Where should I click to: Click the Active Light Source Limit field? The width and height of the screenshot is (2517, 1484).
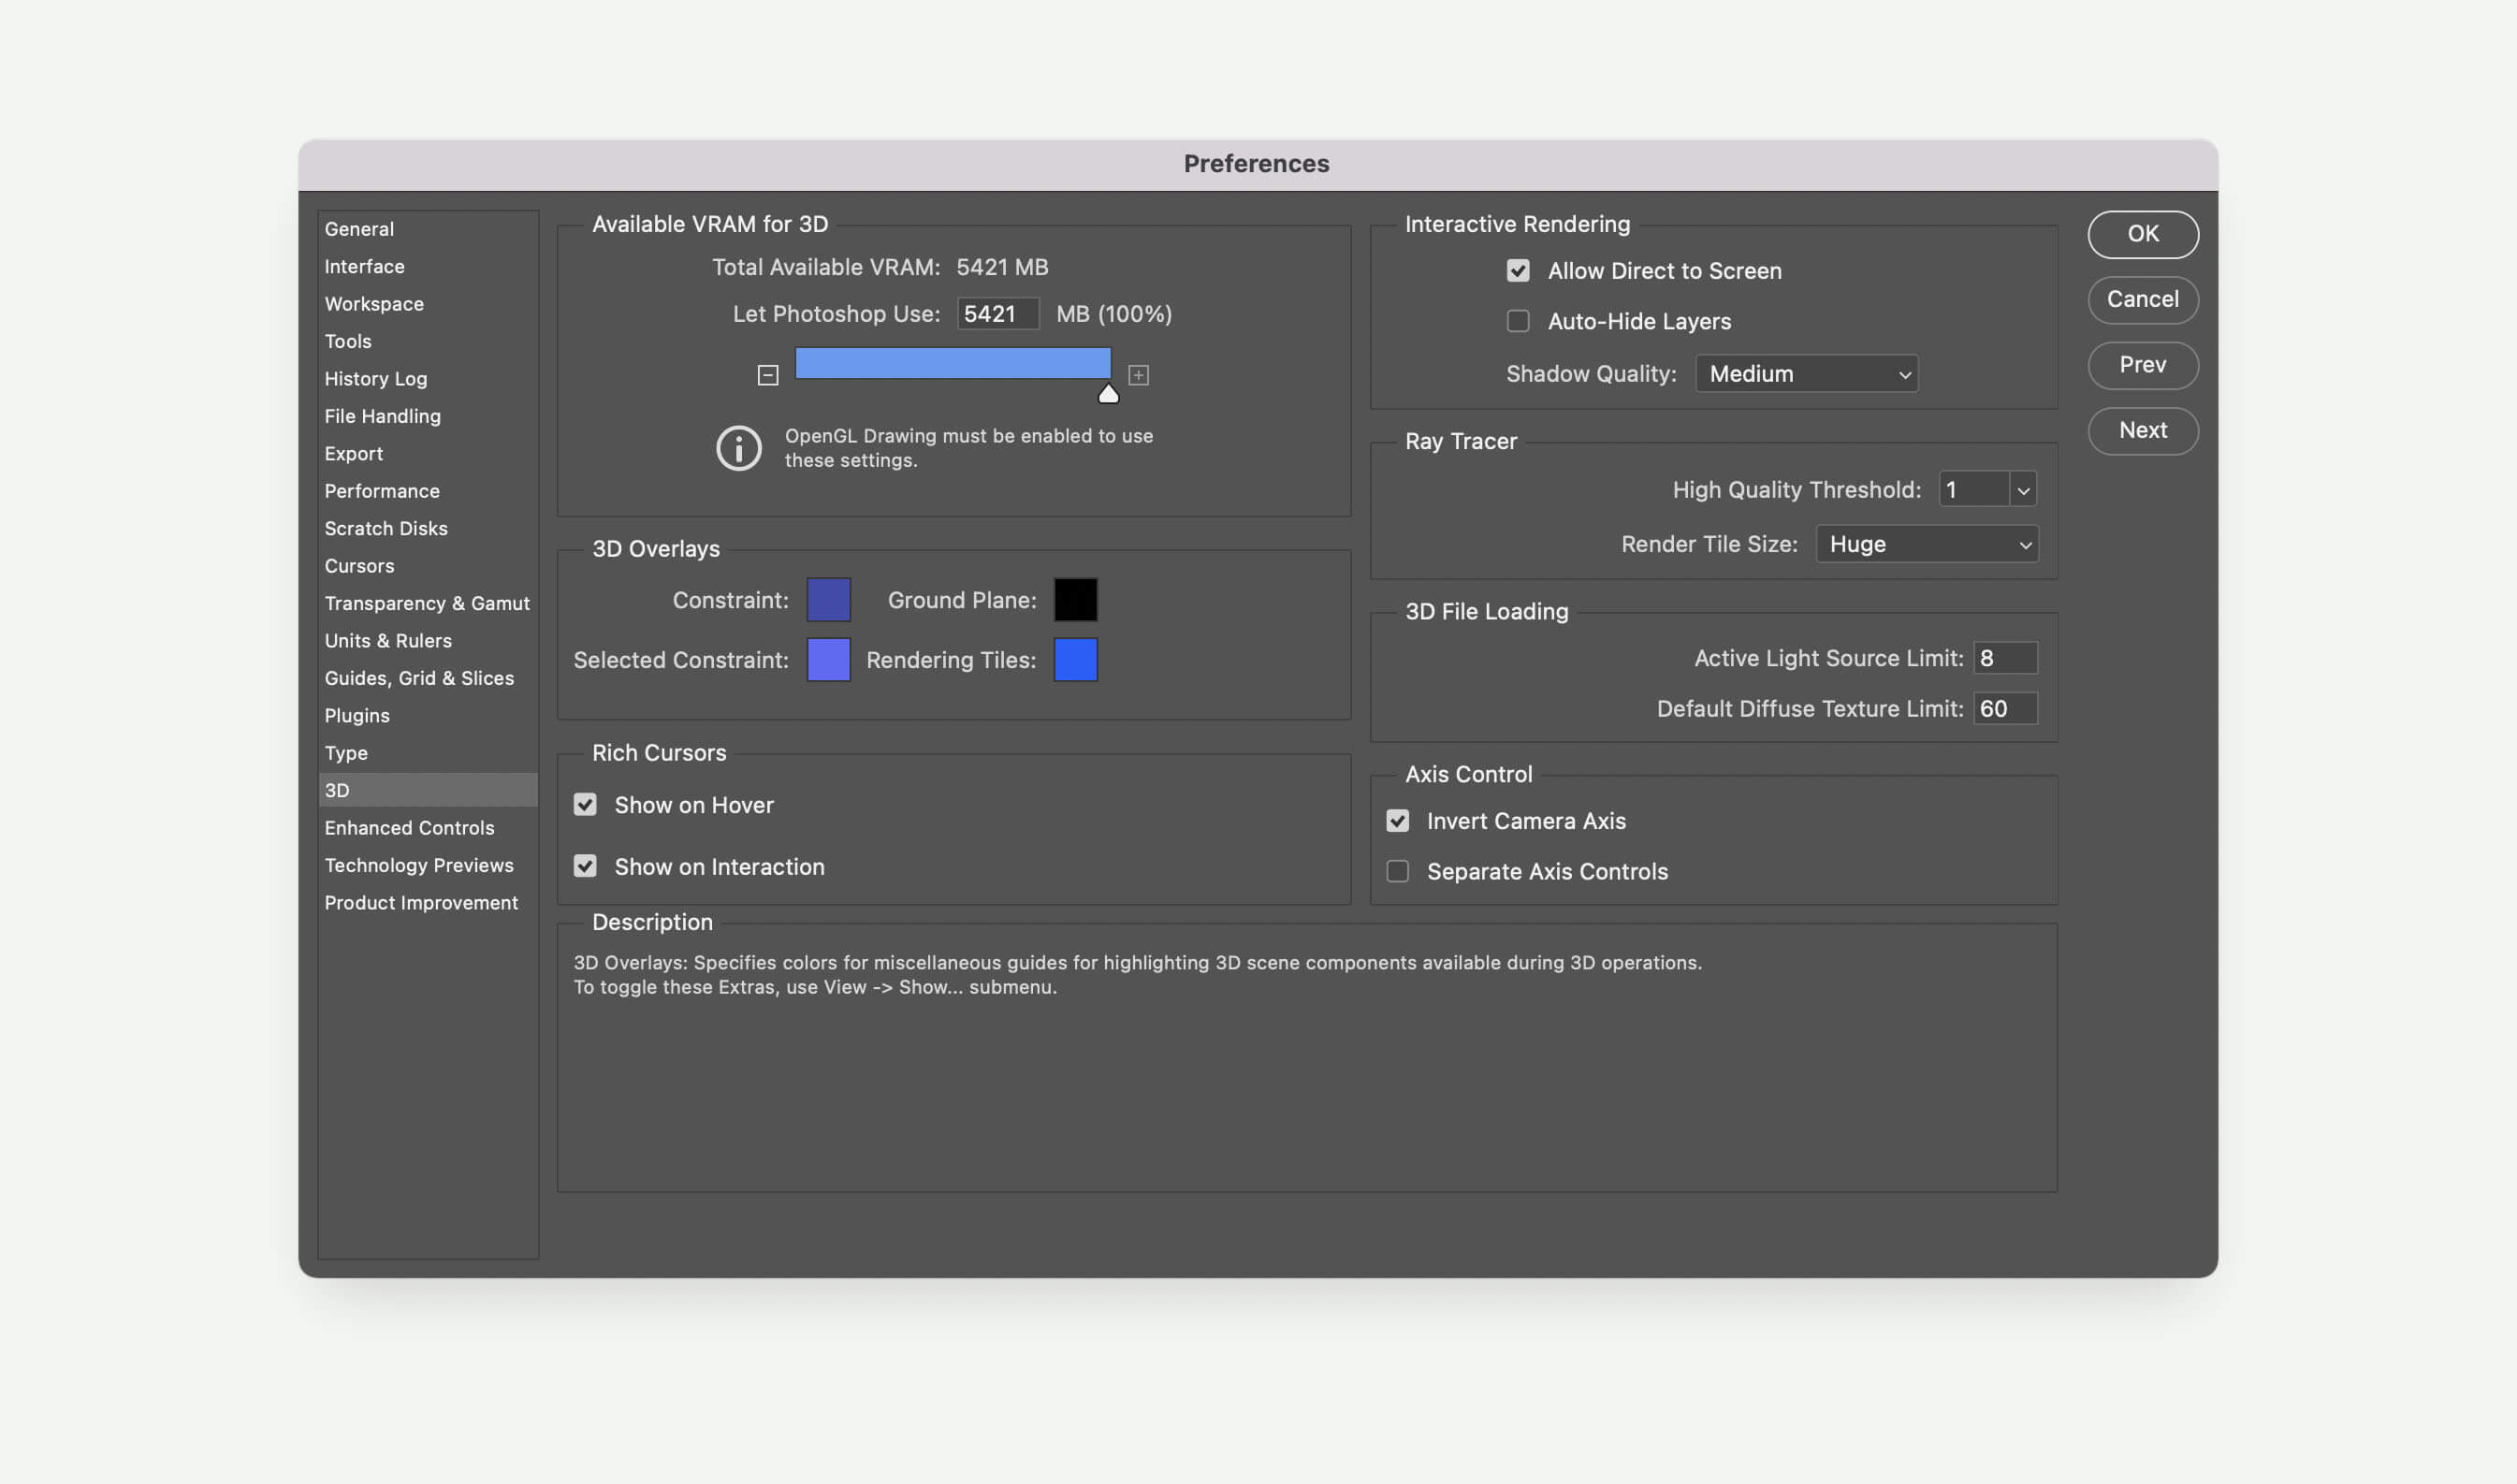pyautogui.click(x=2005, y=658)
